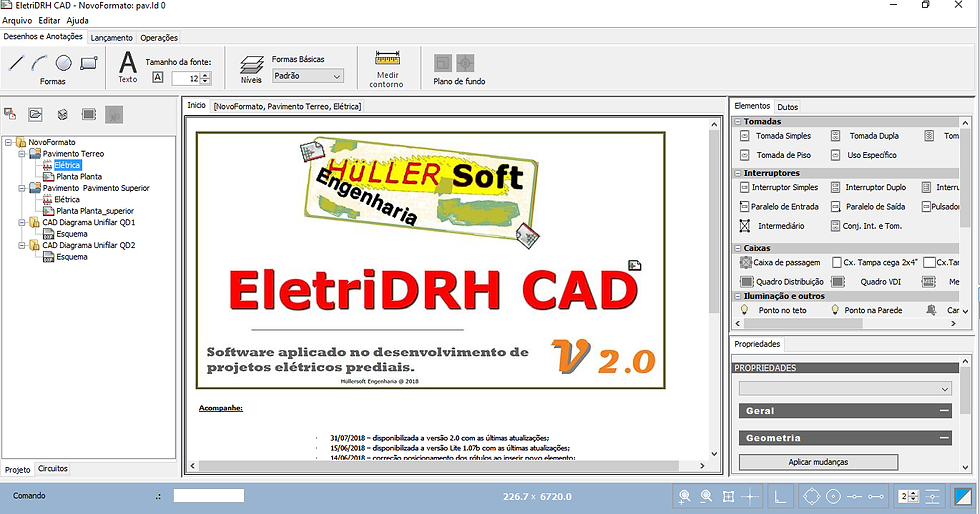Toggle the midpoint snap icon
Image resolution: width=980 pixels, height=514 pixels.
854,496
